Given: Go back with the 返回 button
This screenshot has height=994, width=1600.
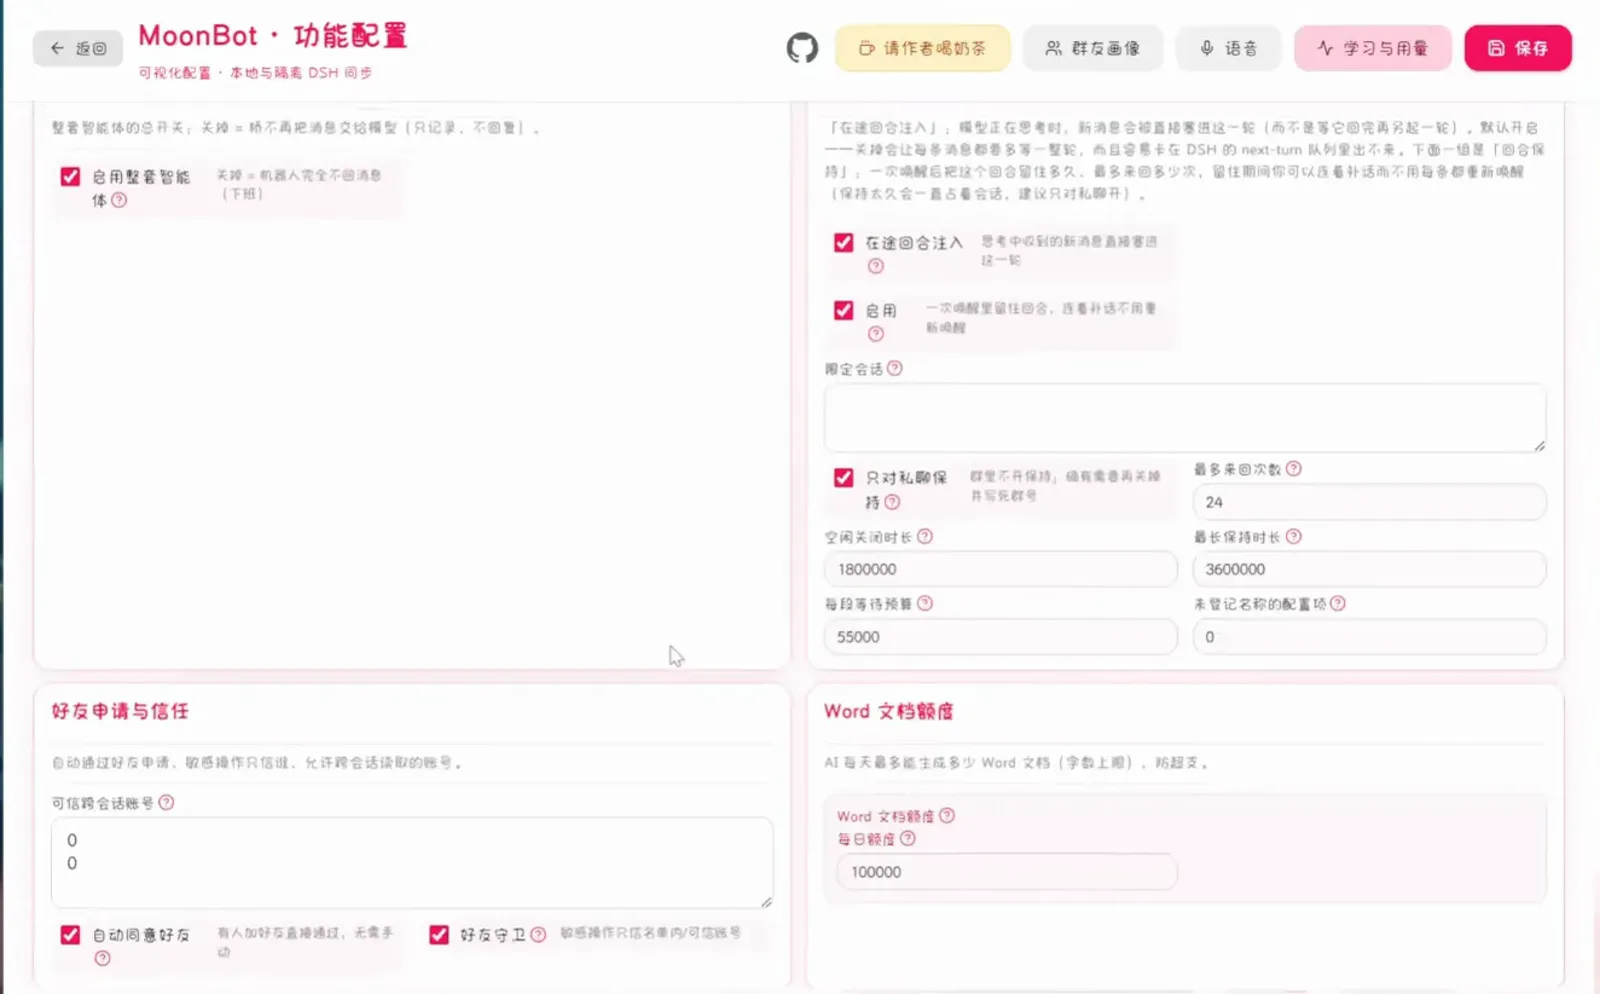Looking at the screenshot, I should click(x=78, y=48).
